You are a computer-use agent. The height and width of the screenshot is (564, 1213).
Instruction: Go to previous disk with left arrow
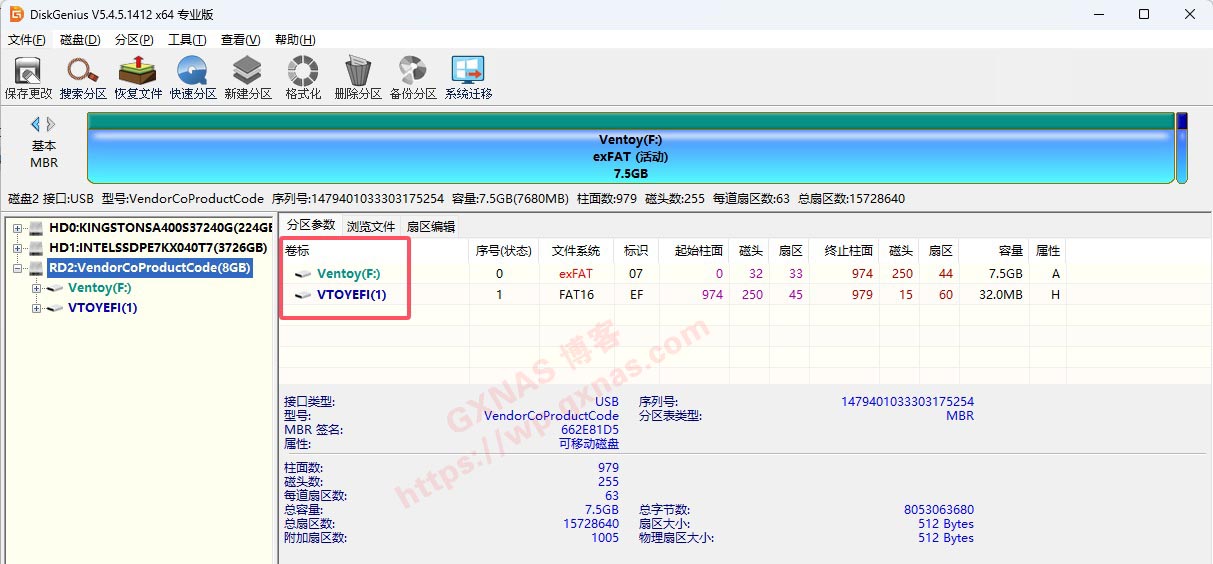[x=35, y=124]
